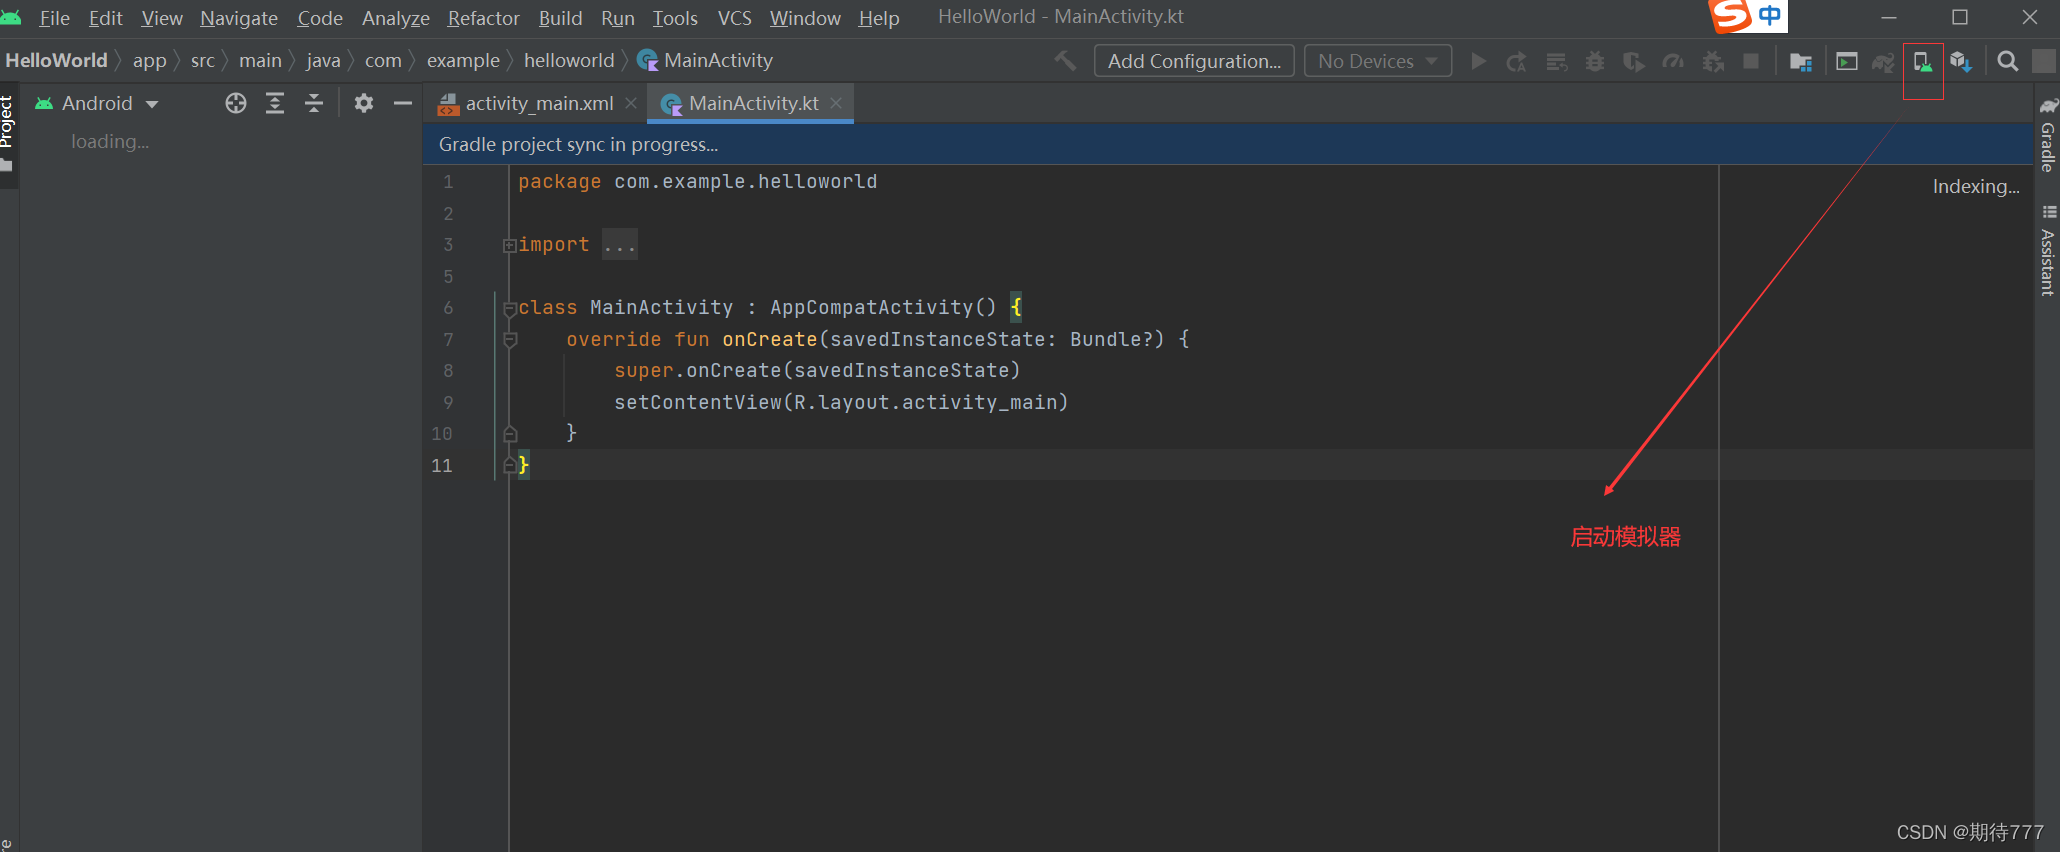The width and height of the screenshot is (2060, 852).
Task: Open the Tools menu
Action: pos(675,18)
